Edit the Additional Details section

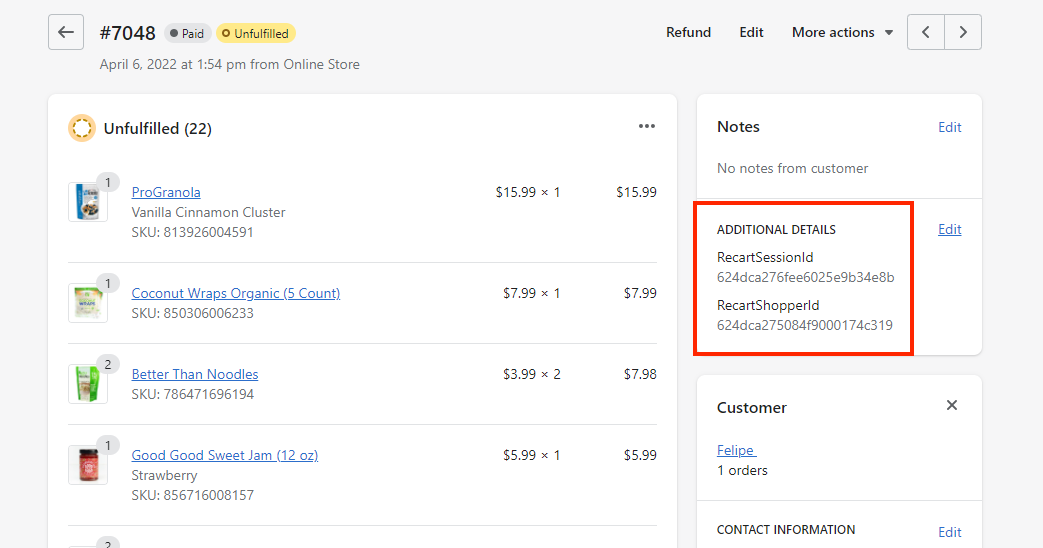coord(949,229)
